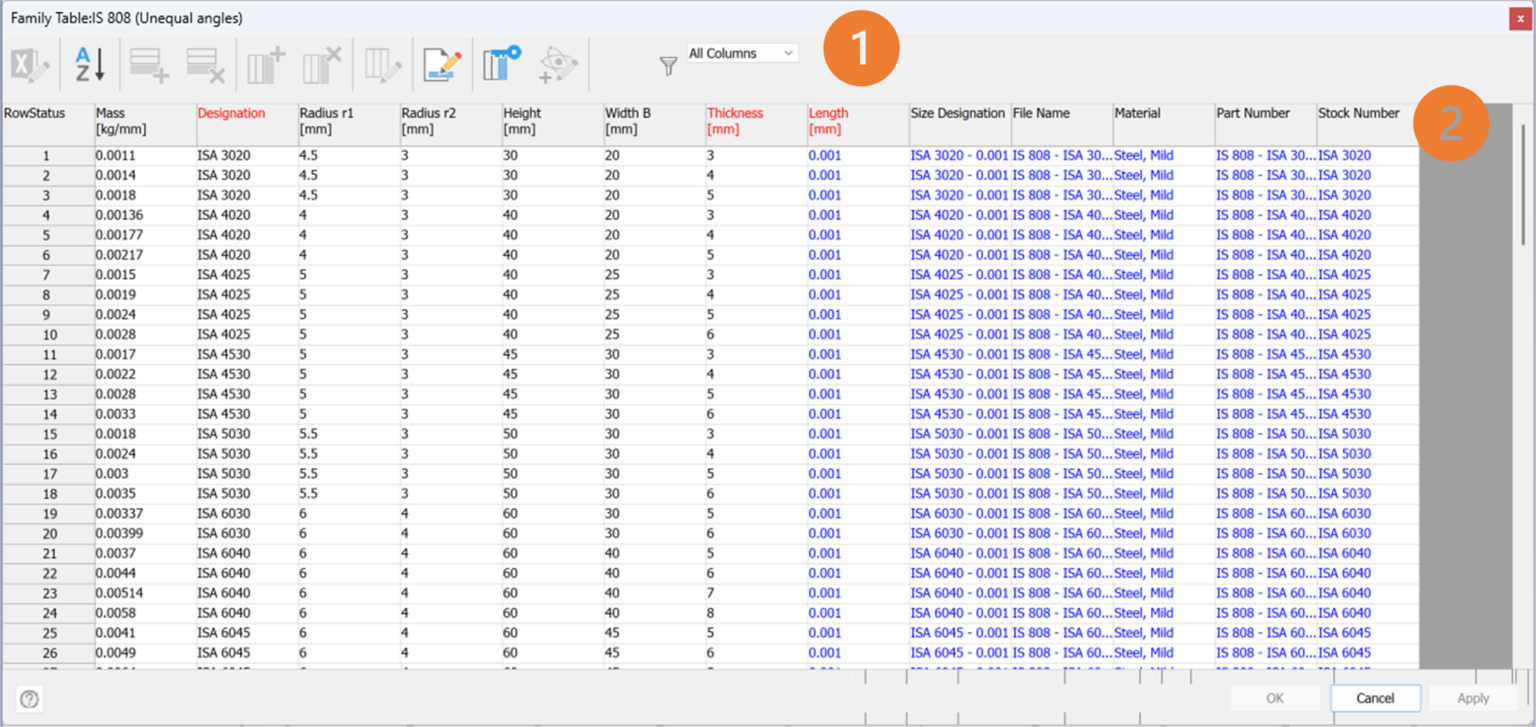The image size is (1536, 727).
Task: Click the Mass cell 0.00399
Action: (x=145, y=533)
